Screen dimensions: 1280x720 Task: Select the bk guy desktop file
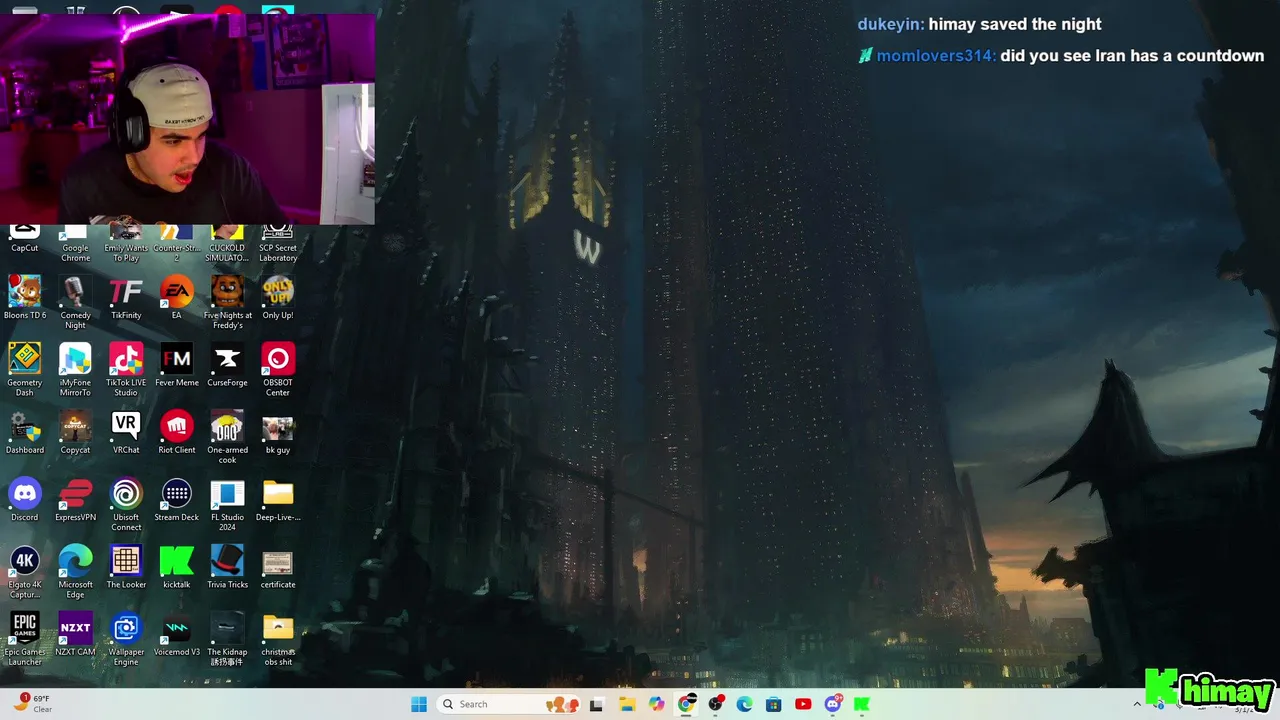point(278,432)
